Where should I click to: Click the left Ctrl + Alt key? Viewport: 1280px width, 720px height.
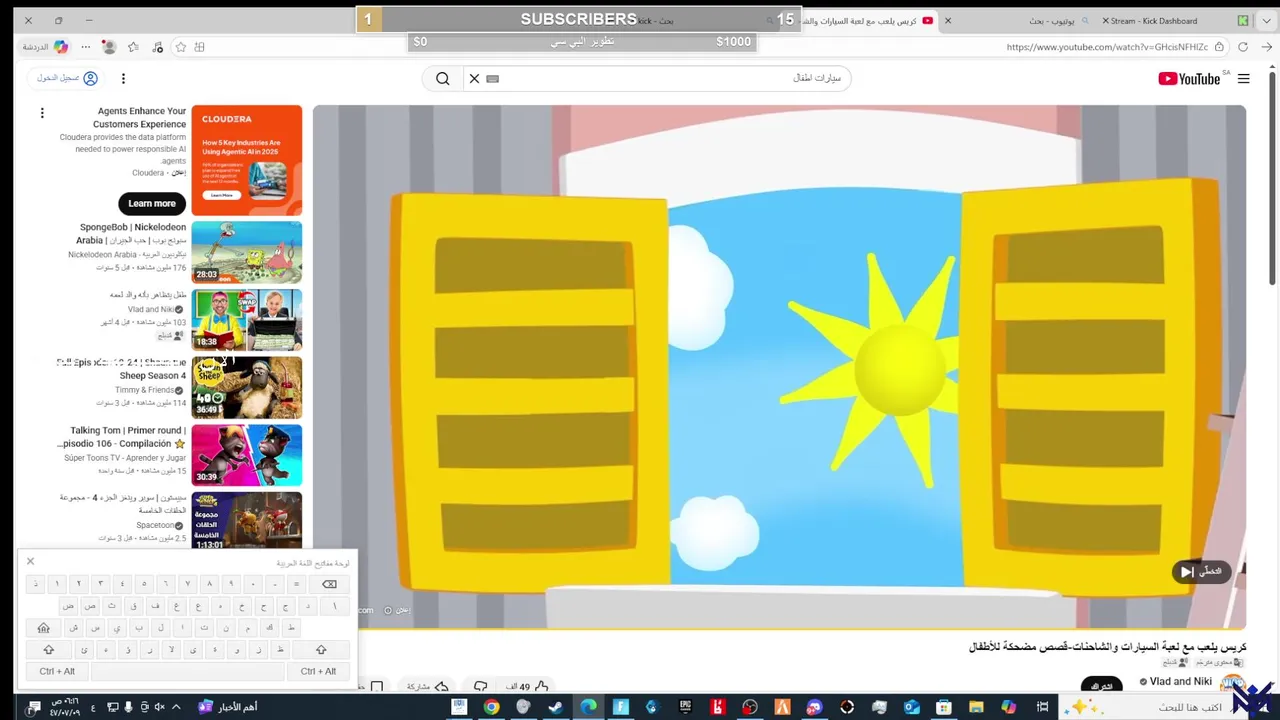[57, 671]
